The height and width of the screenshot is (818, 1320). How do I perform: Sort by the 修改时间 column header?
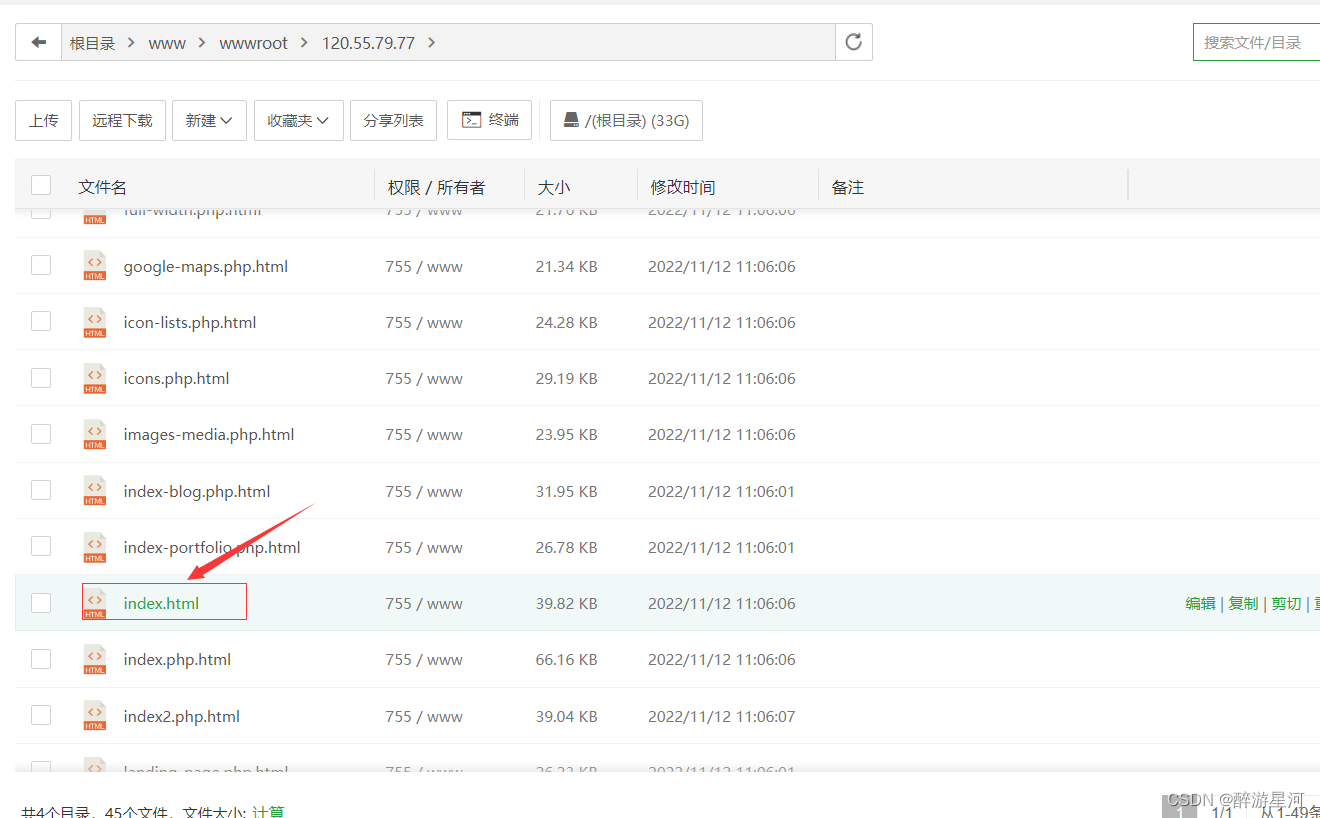pos(683,187)
